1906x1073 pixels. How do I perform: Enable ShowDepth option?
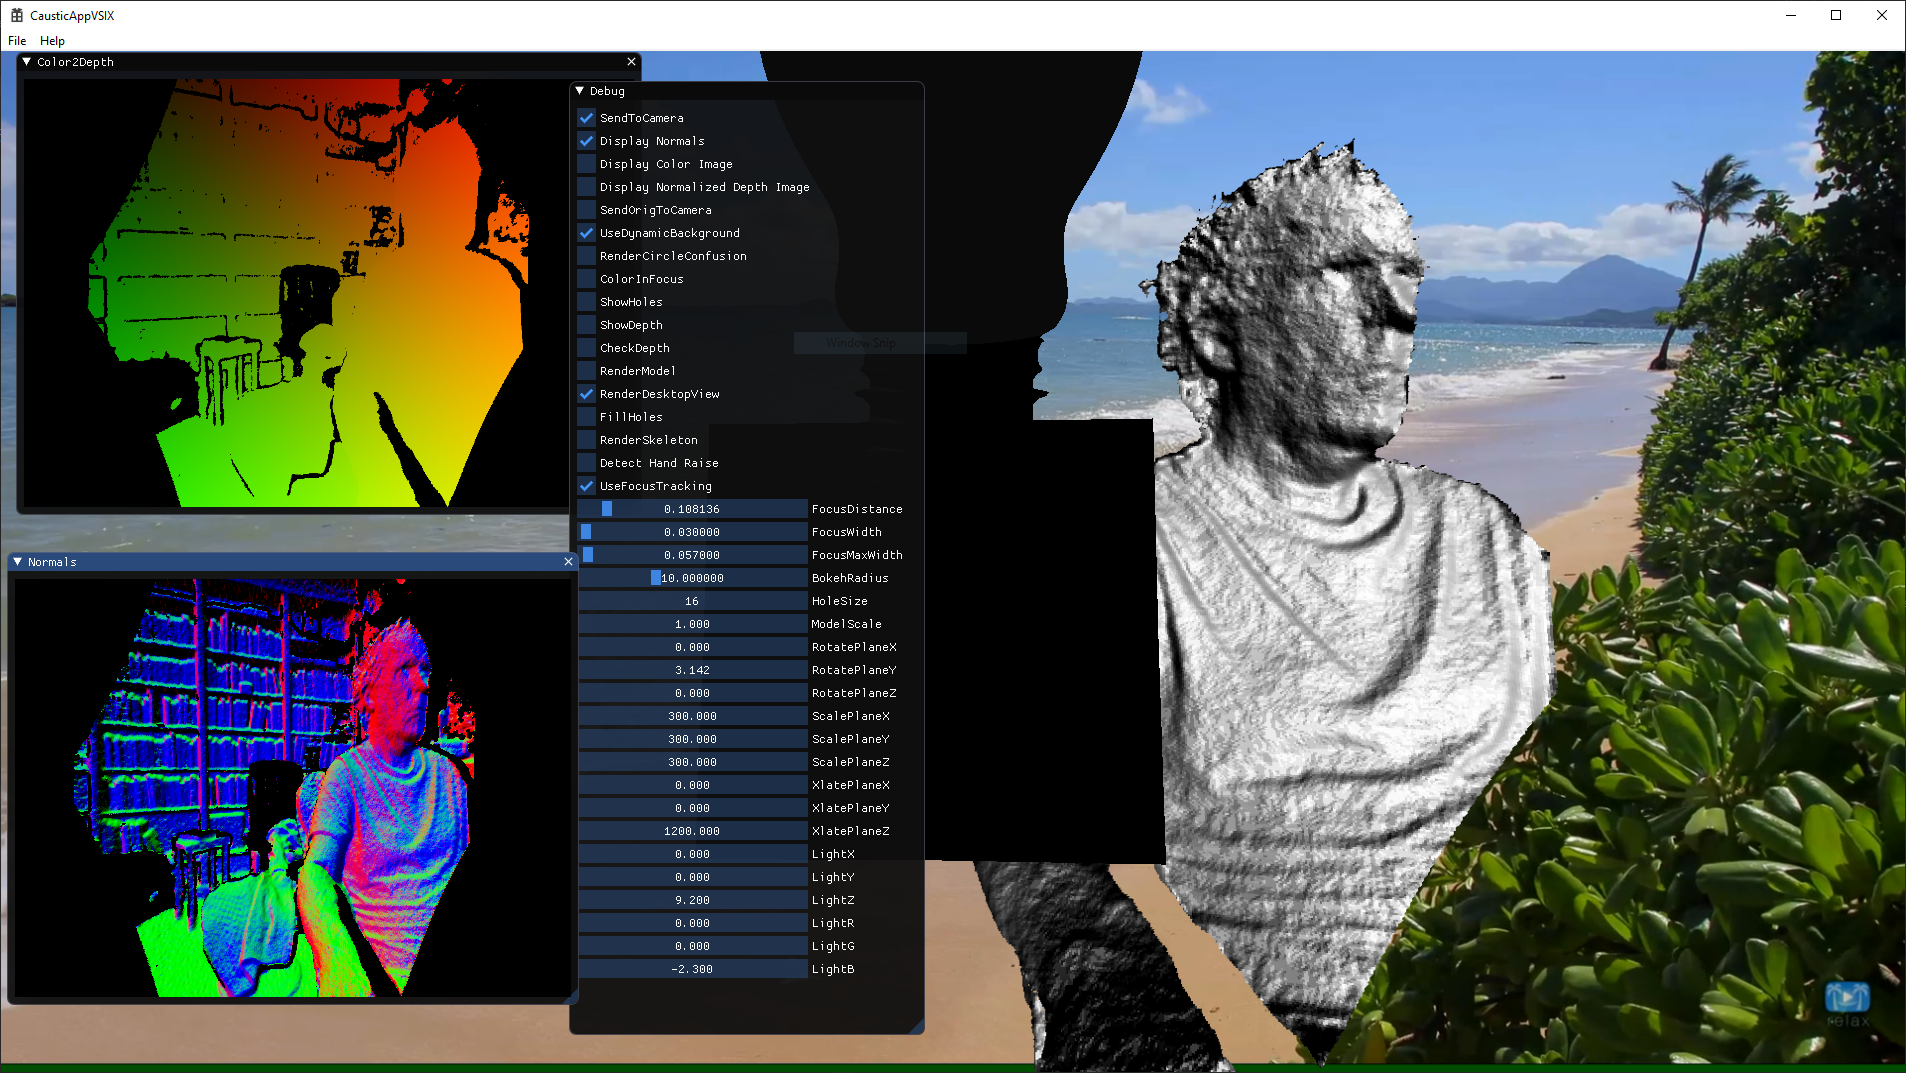point(587,325)
